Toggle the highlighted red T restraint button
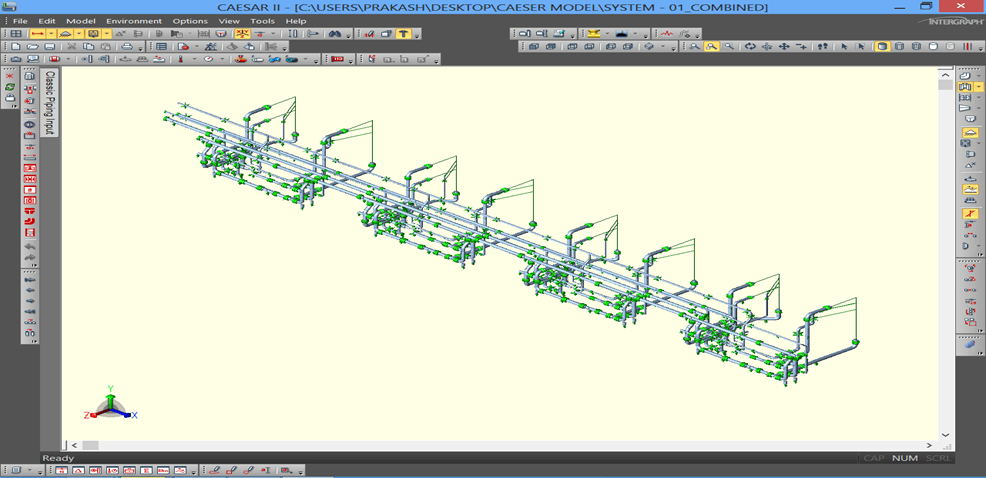The height and width of the screenshot is (478, 986). pos(403,34)
